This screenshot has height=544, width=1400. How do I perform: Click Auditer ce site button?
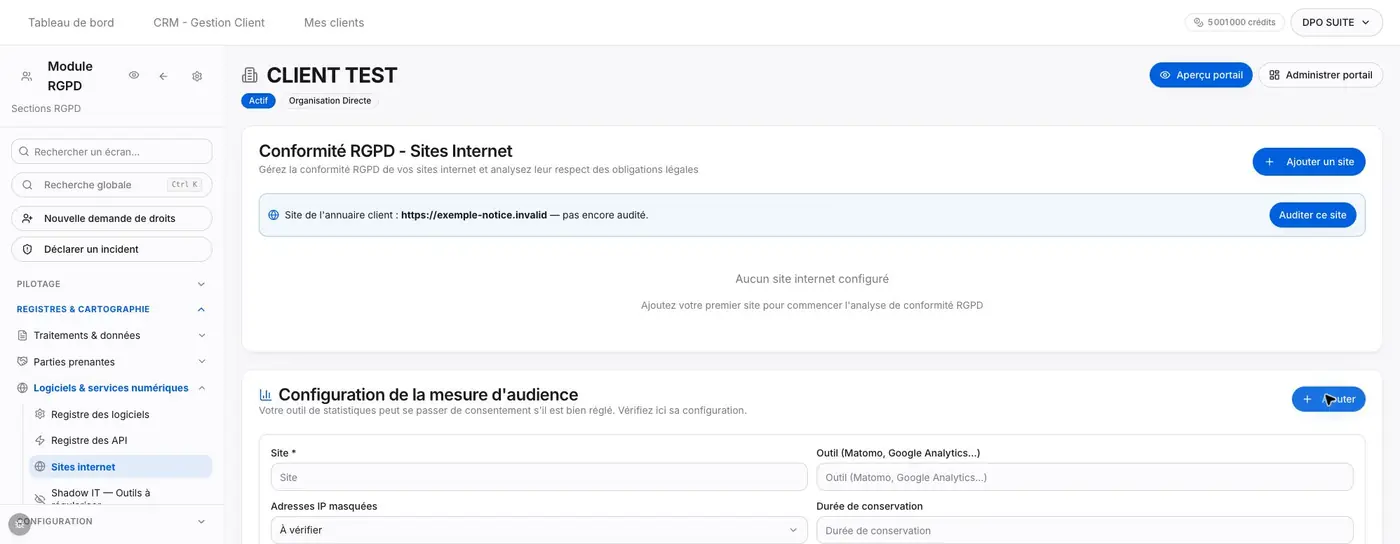tap(1313, 215)
